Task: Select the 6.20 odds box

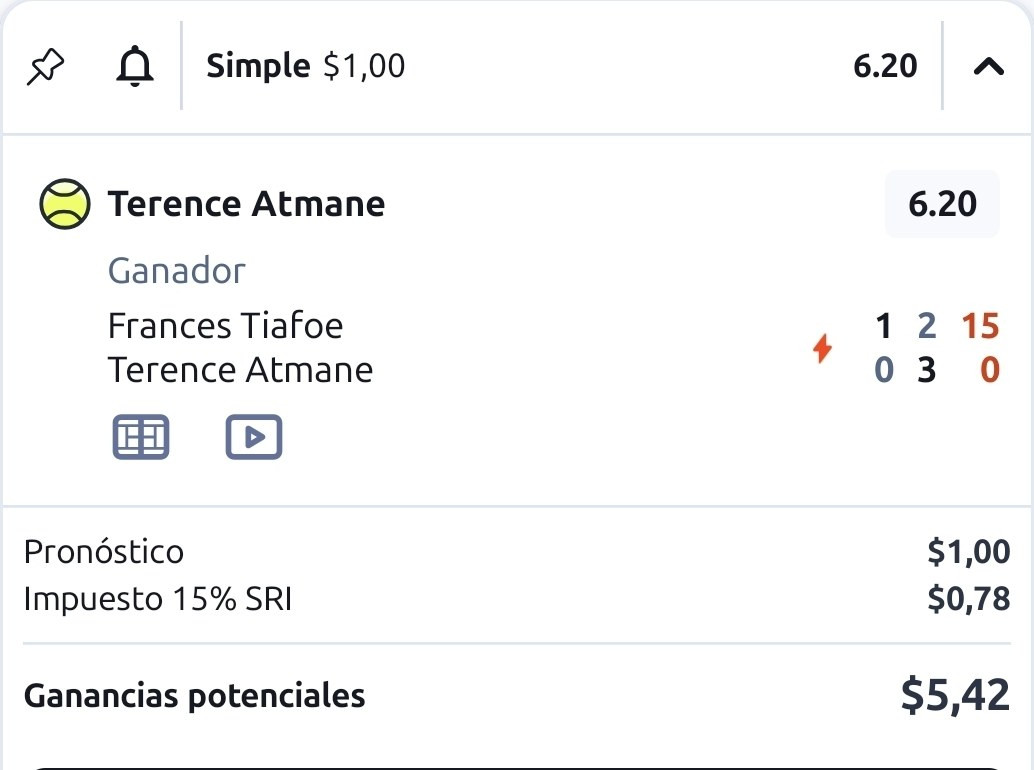Action: [942, 204]
